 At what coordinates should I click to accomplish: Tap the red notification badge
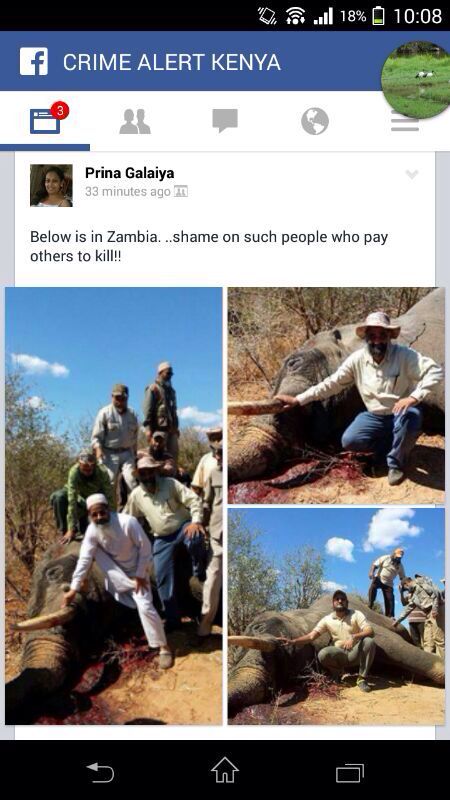click(x=60, y=110)
